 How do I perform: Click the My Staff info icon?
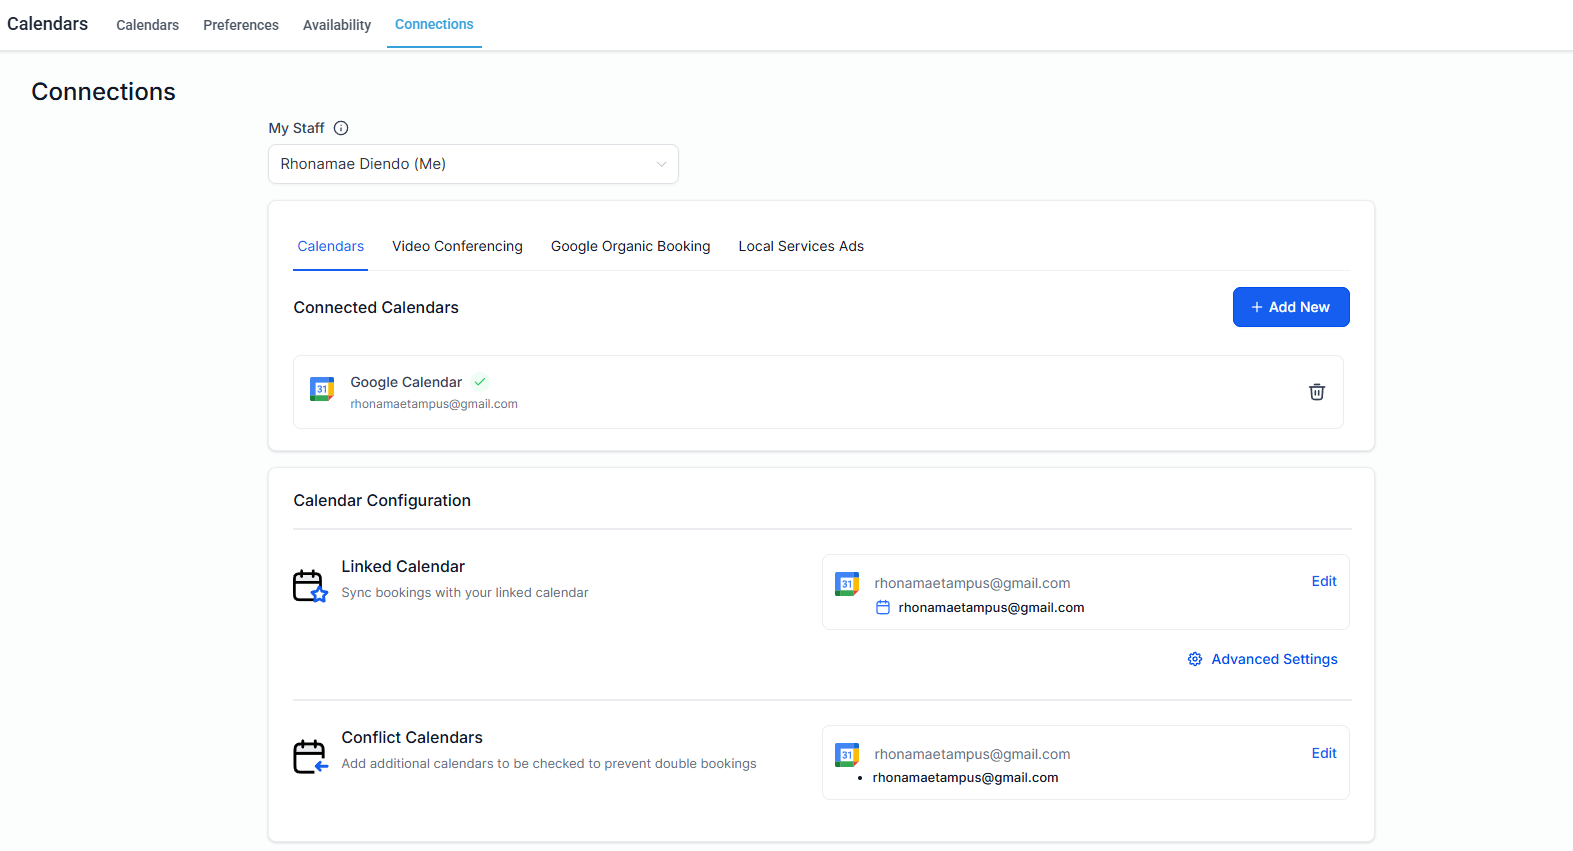341,128
